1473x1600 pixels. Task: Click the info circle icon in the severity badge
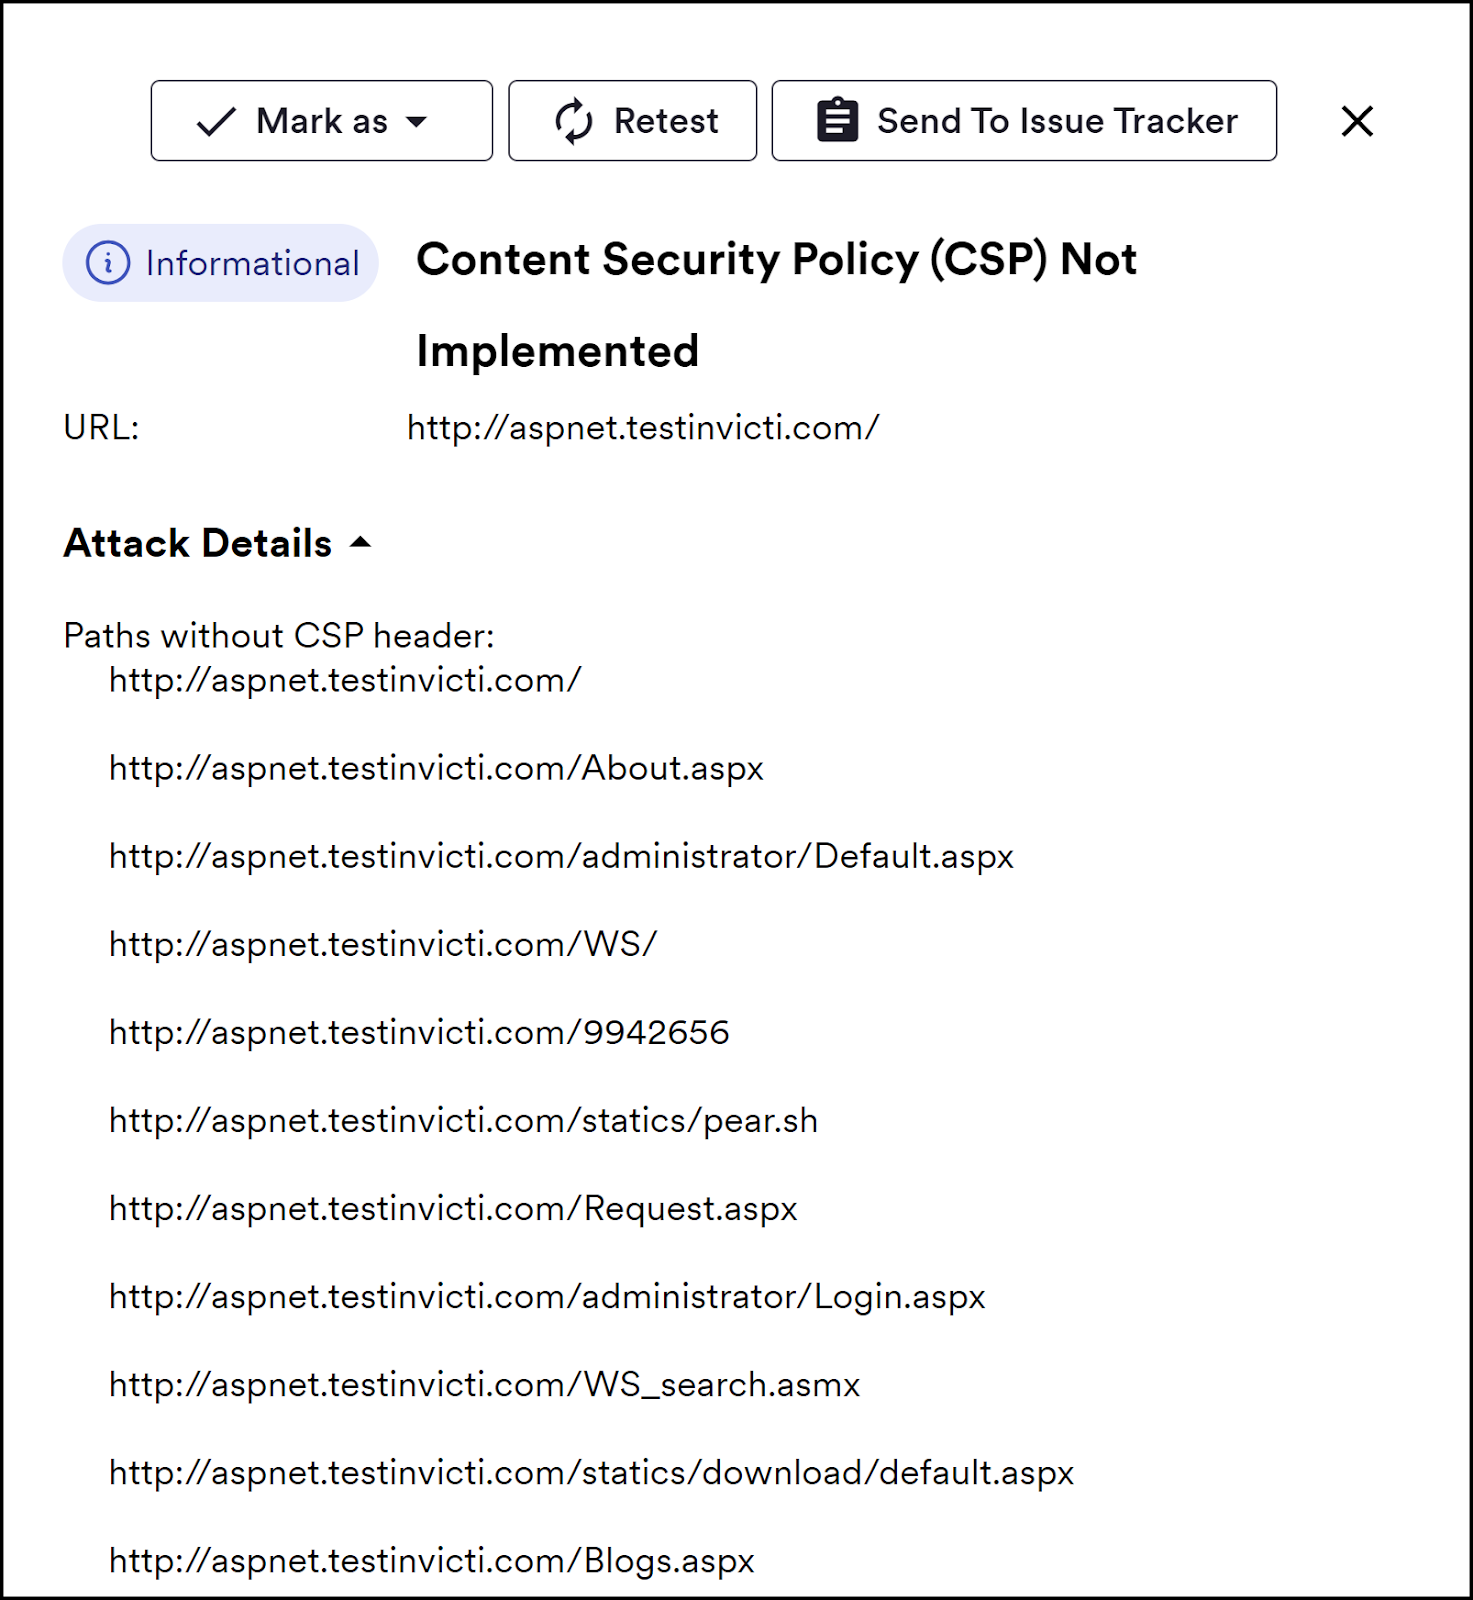click(x=108, y=263)
